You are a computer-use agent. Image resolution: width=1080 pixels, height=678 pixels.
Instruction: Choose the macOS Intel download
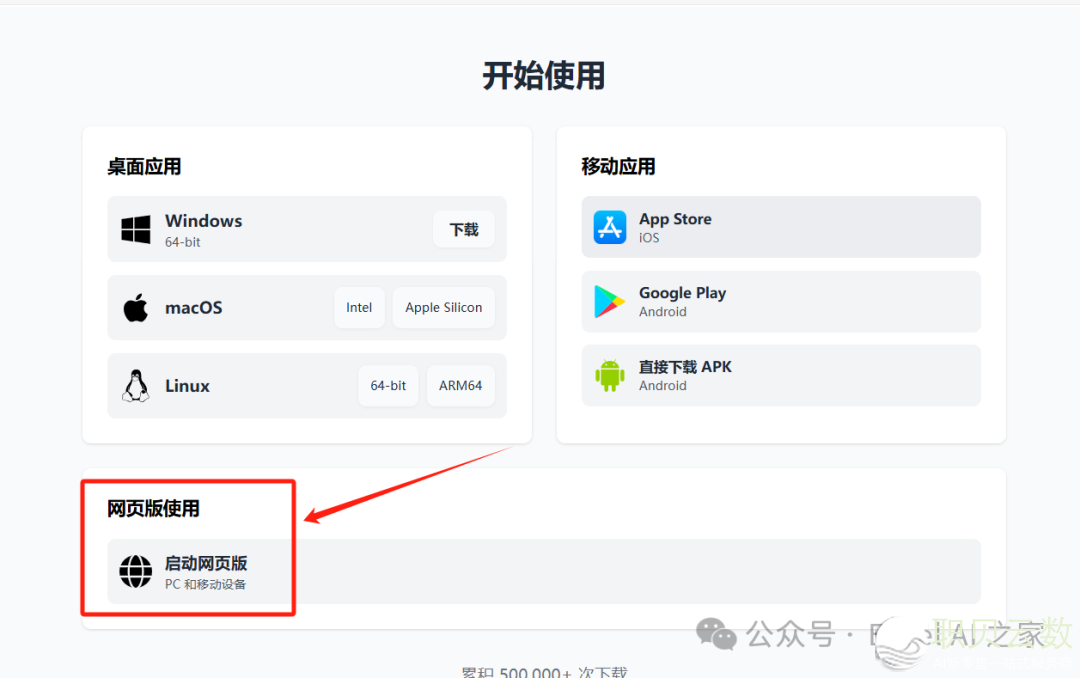359,307
